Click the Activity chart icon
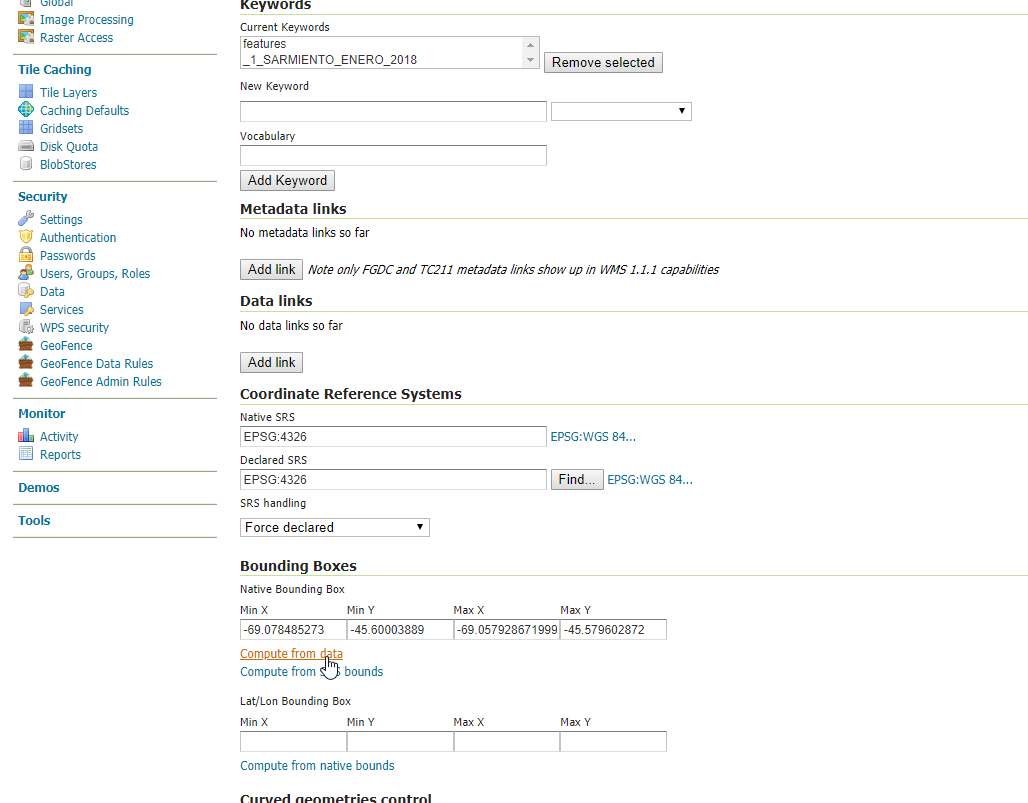Screen dimensions: 1028x803 [26, 436]
